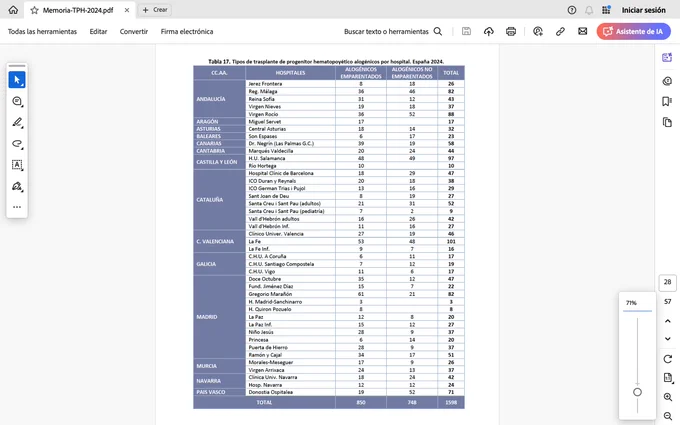Open page thumbnails panel in right sidebar
Image resolution: width=680 pixels, height=425 pixels.
click(x=667, y=122)
